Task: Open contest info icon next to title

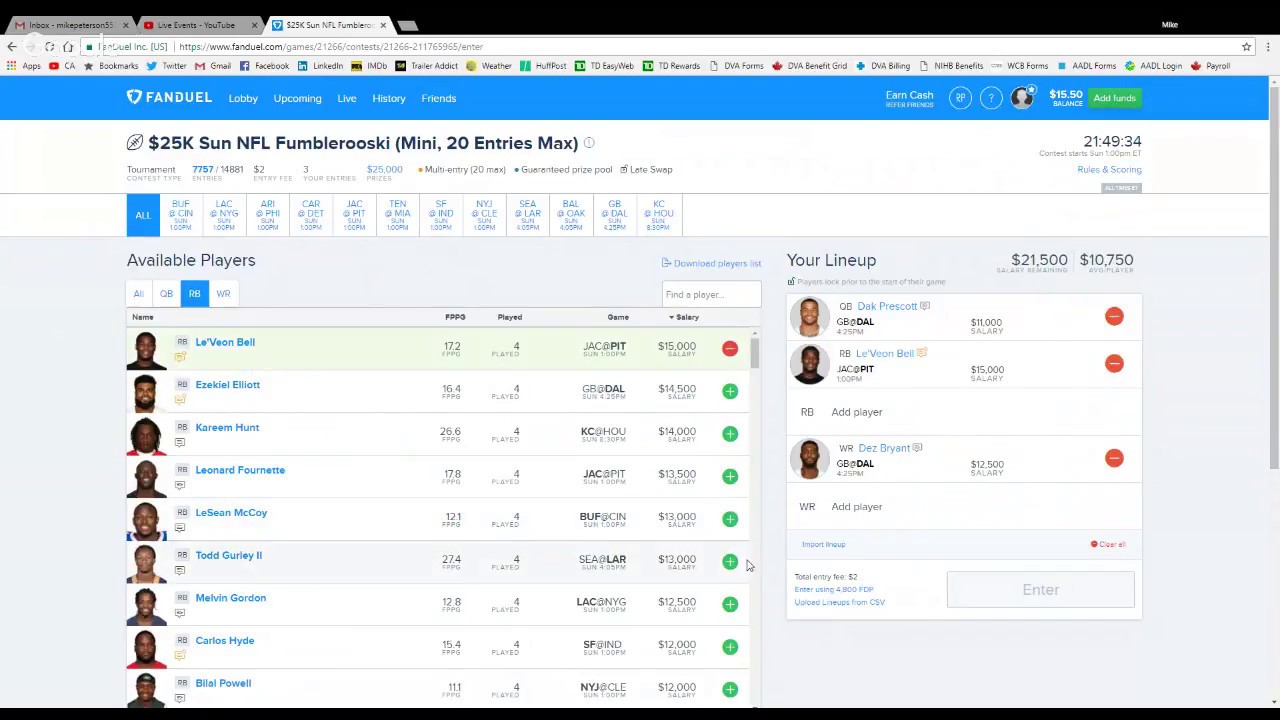Action: [589, 143]
